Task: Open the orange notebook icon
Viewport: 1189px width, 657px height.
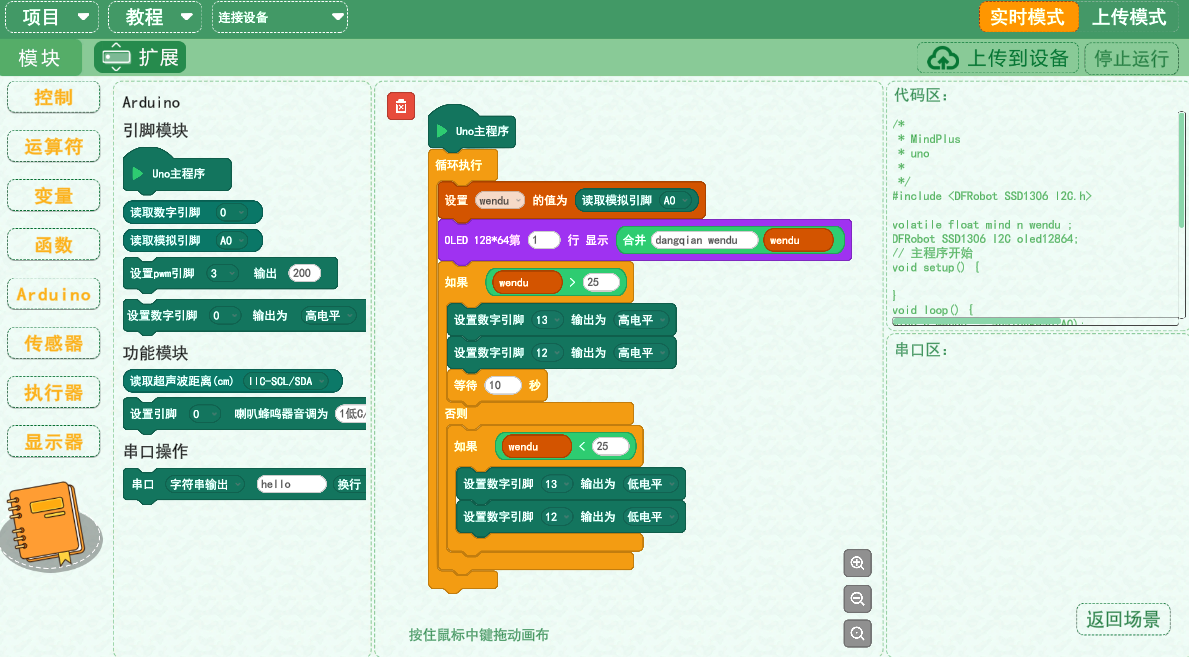Action: click(47, 523)
